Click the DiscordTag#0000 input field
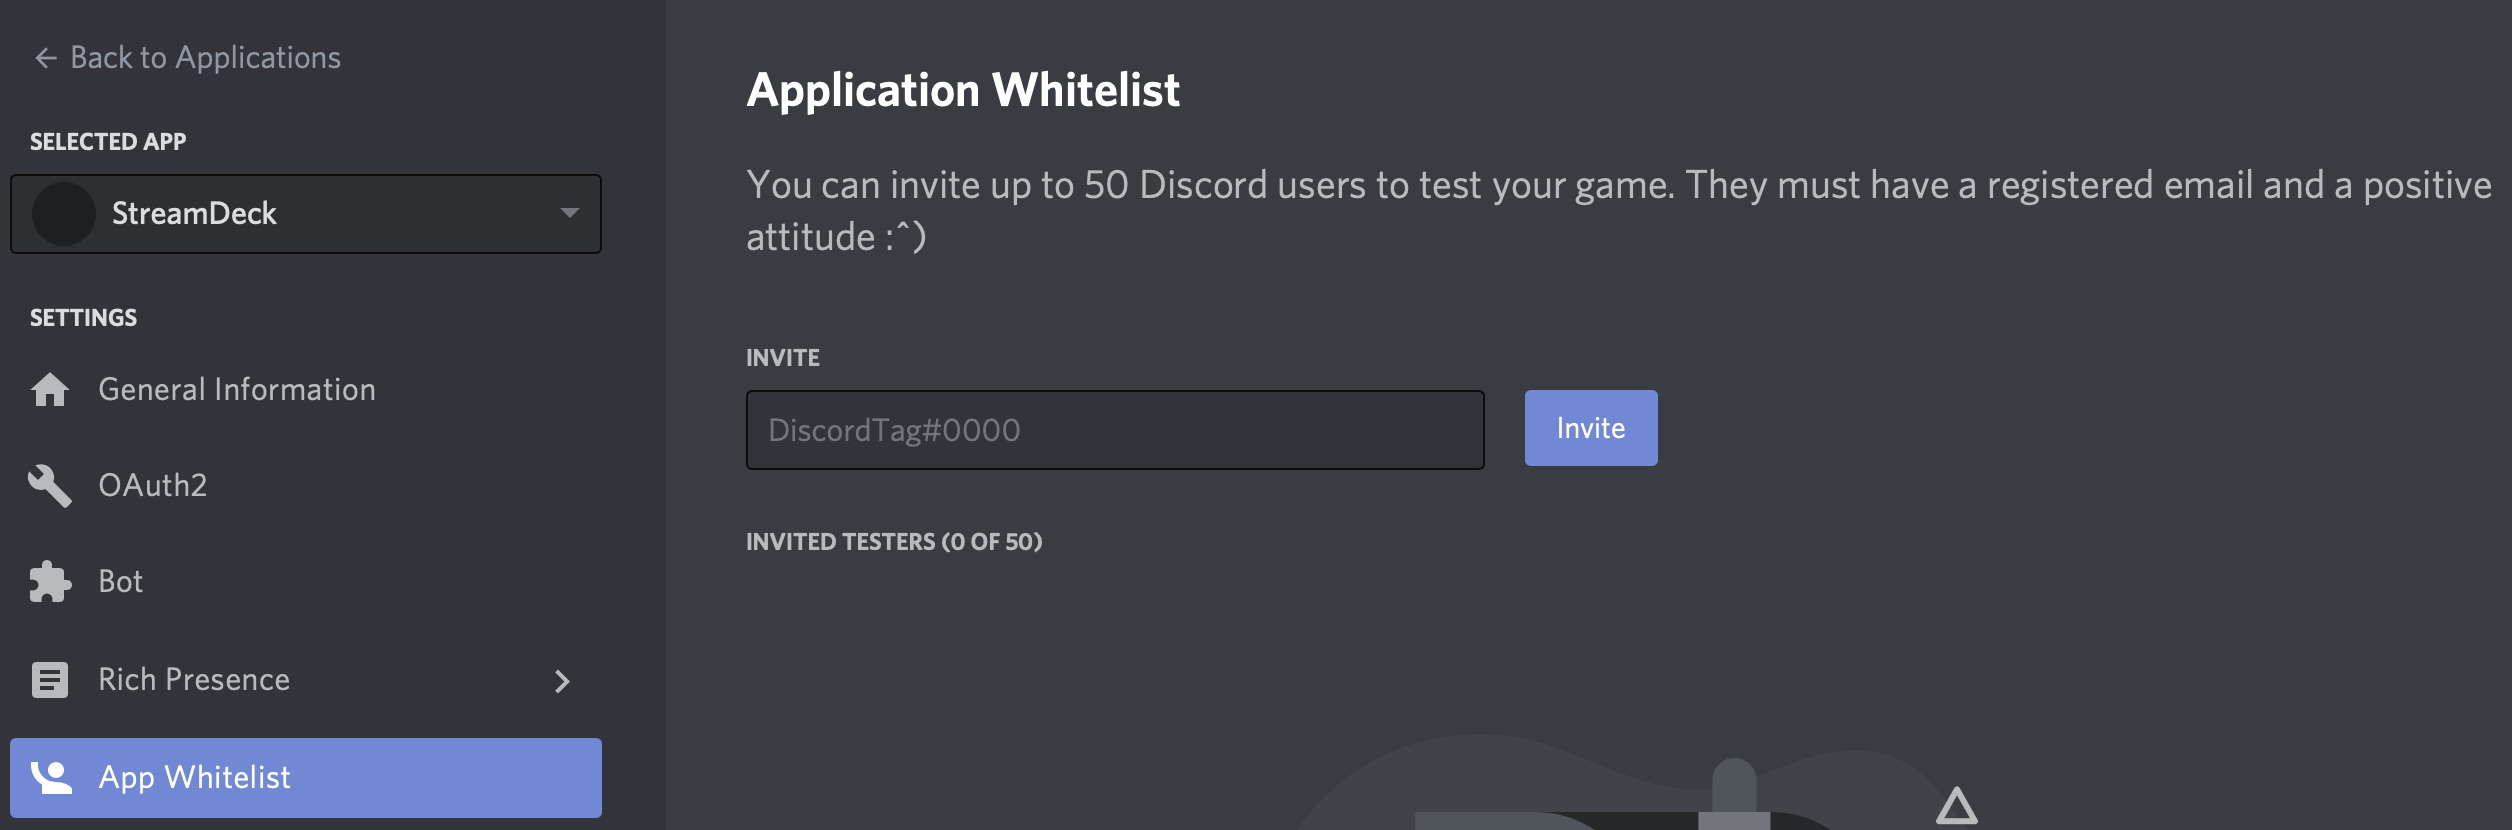The image size is (2512, 830). [1113, 428]
